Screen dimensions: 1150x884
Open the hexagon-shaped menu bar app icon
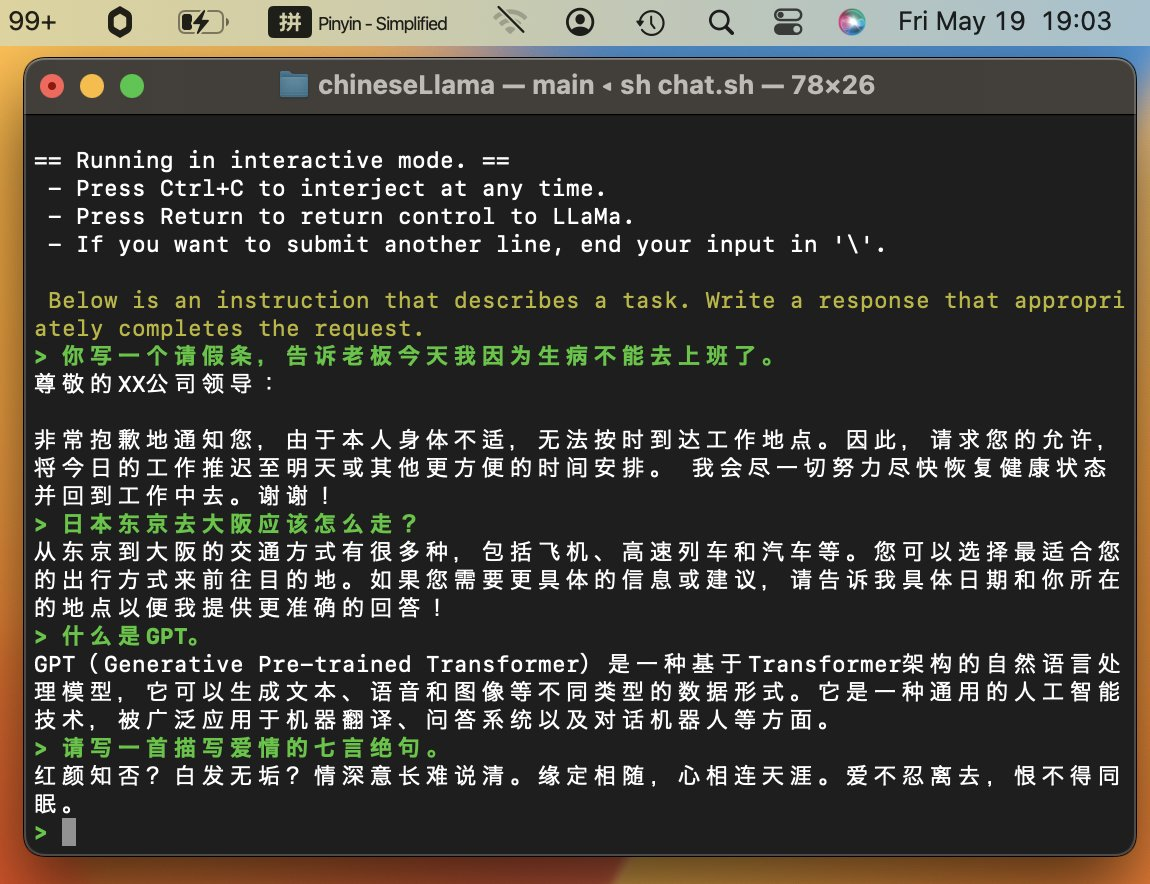(x=119, y=22)
